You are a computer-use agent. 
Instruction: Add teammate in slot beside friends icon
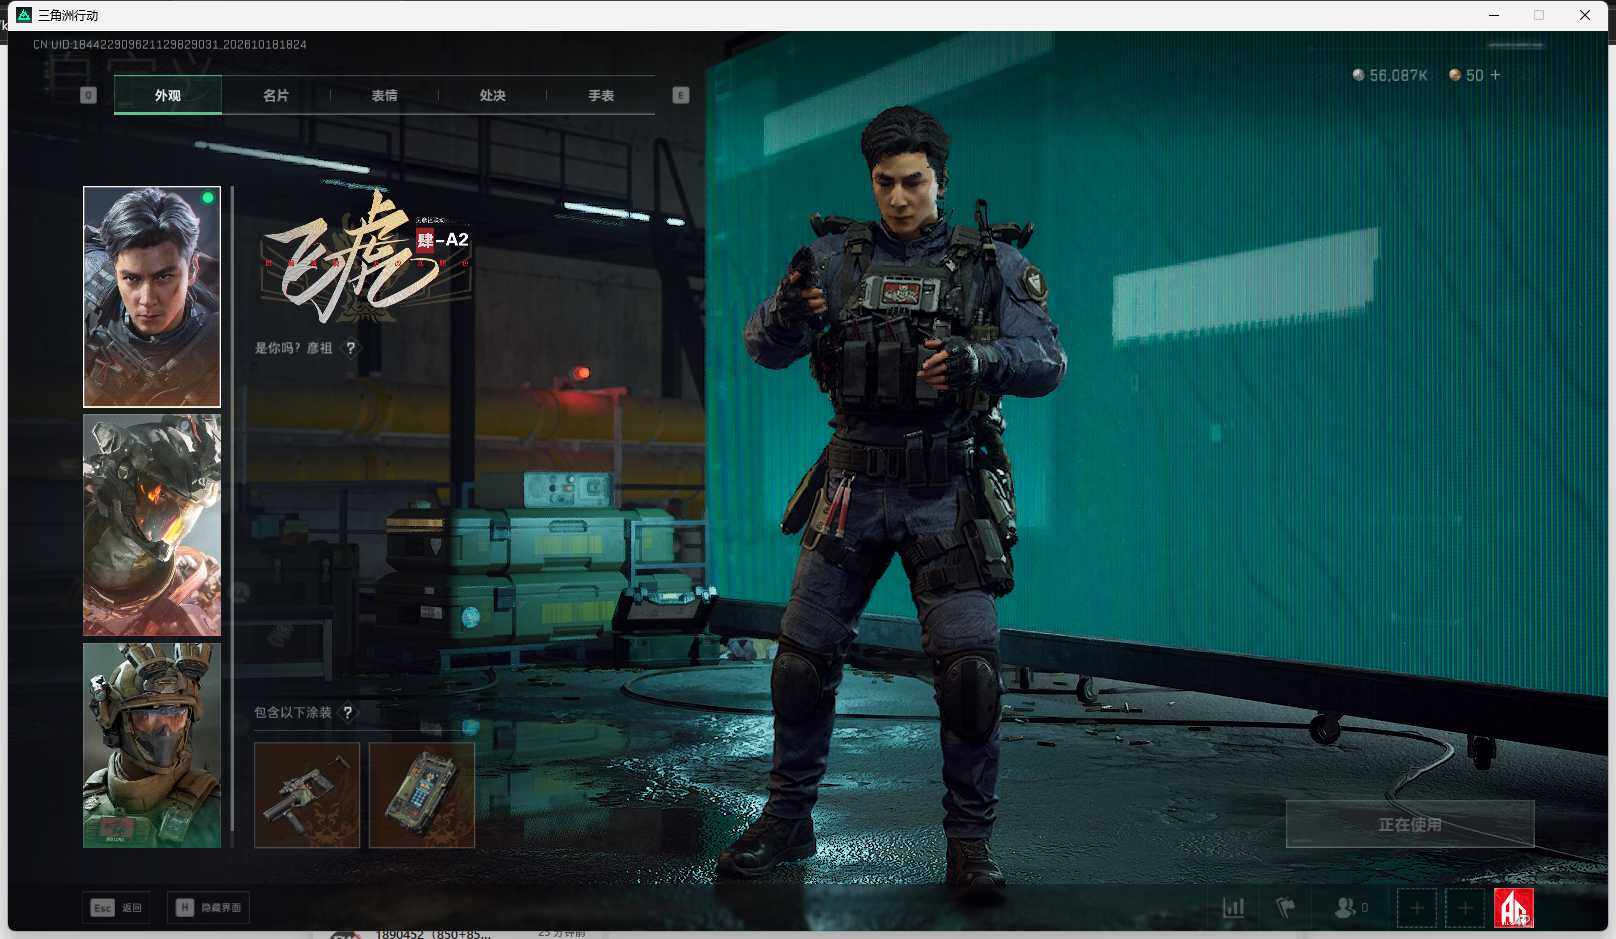(1417, 908)
